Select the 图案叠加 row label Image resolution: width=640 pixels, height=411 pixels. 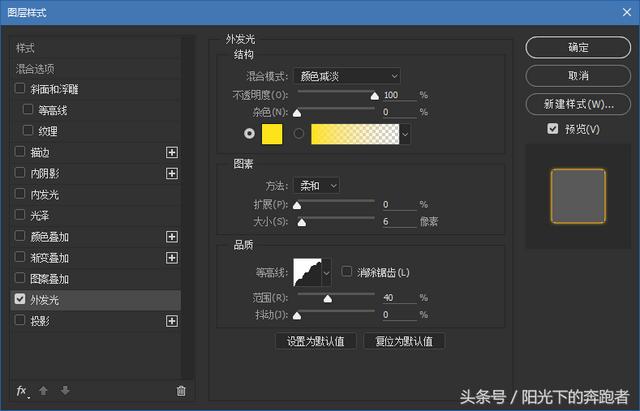click(x=49, y=279)
